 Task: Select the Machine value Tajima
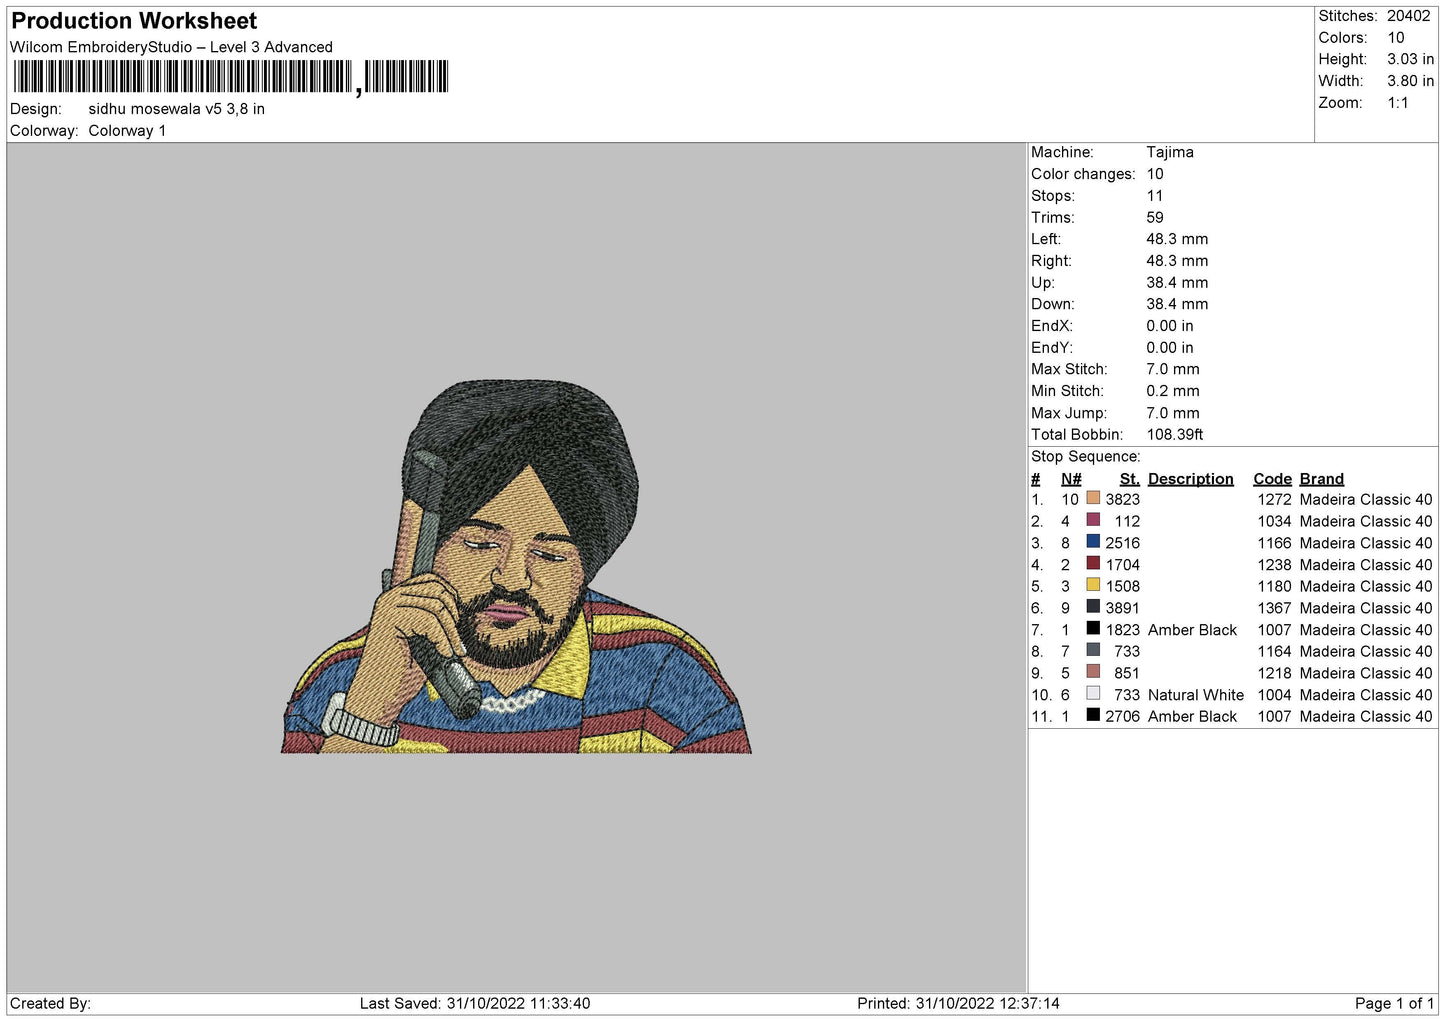coord(1170,152)
